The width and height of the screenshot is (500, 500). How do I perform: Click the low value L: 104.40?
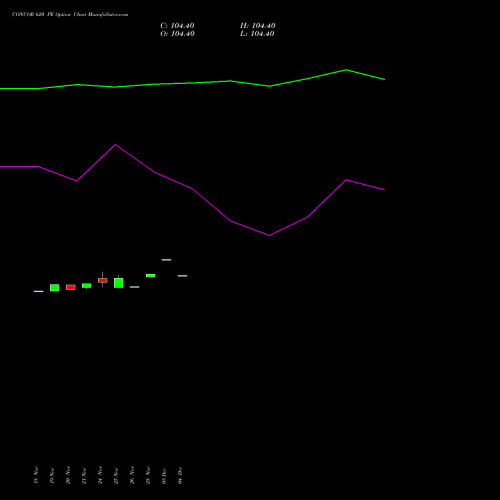257,34
